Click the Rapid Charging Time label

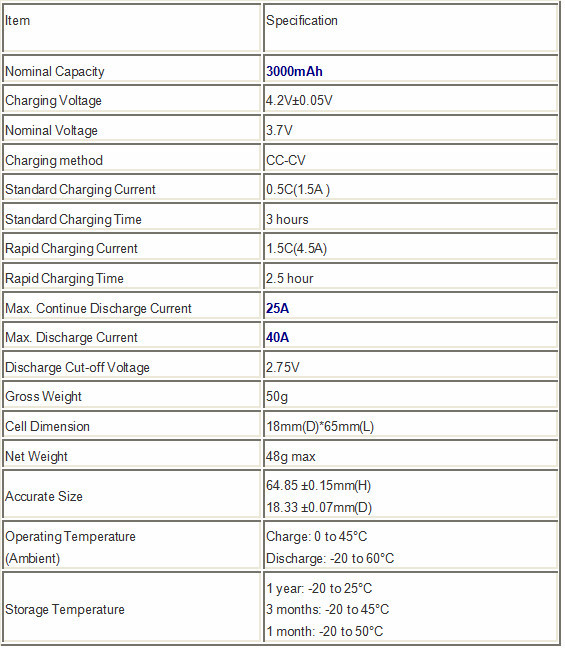click(64, 279)
